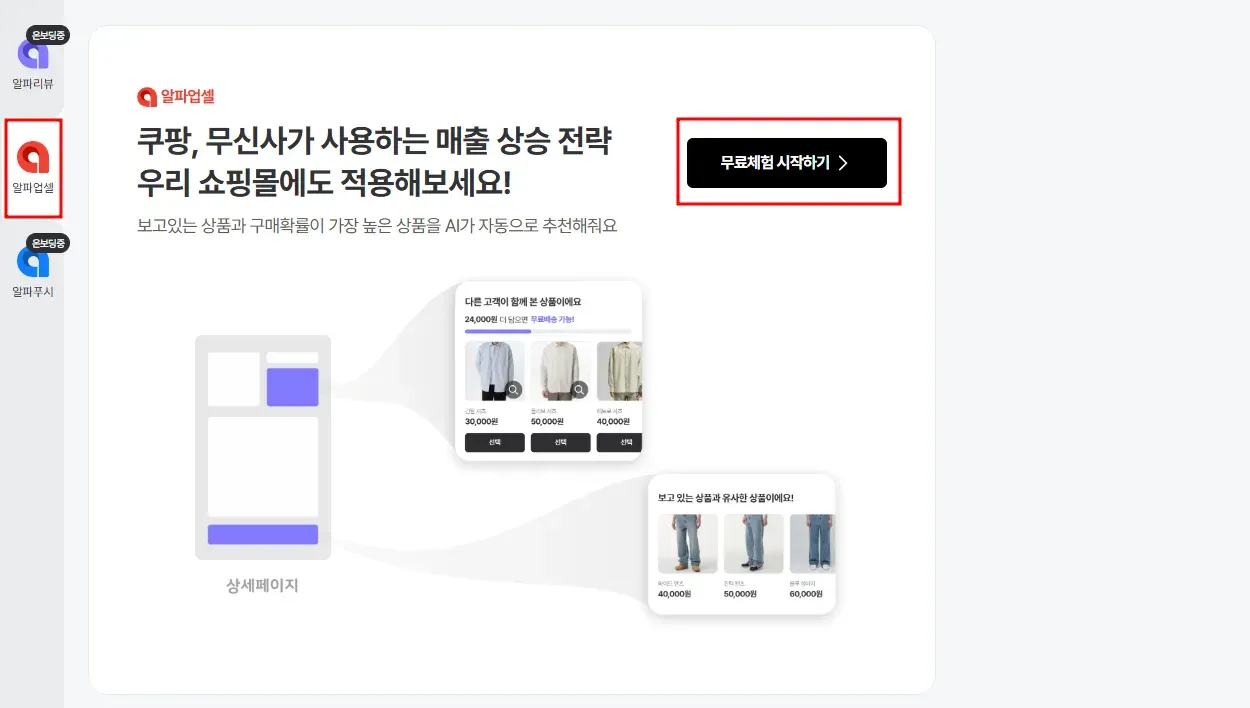Click magnifier icon on the 30,000원 shirt
Viewport: 1250px width, 708px height.
pyautogui.click(x=513, y=389)
